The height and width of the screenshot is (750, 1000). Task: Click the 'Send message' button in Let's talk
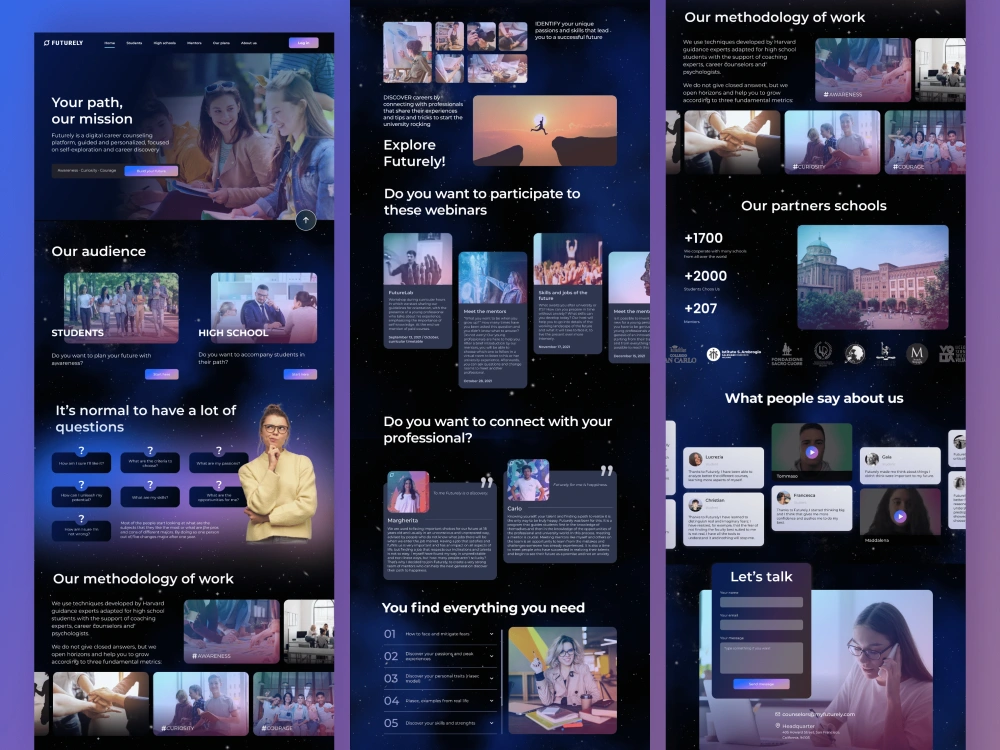761,684
